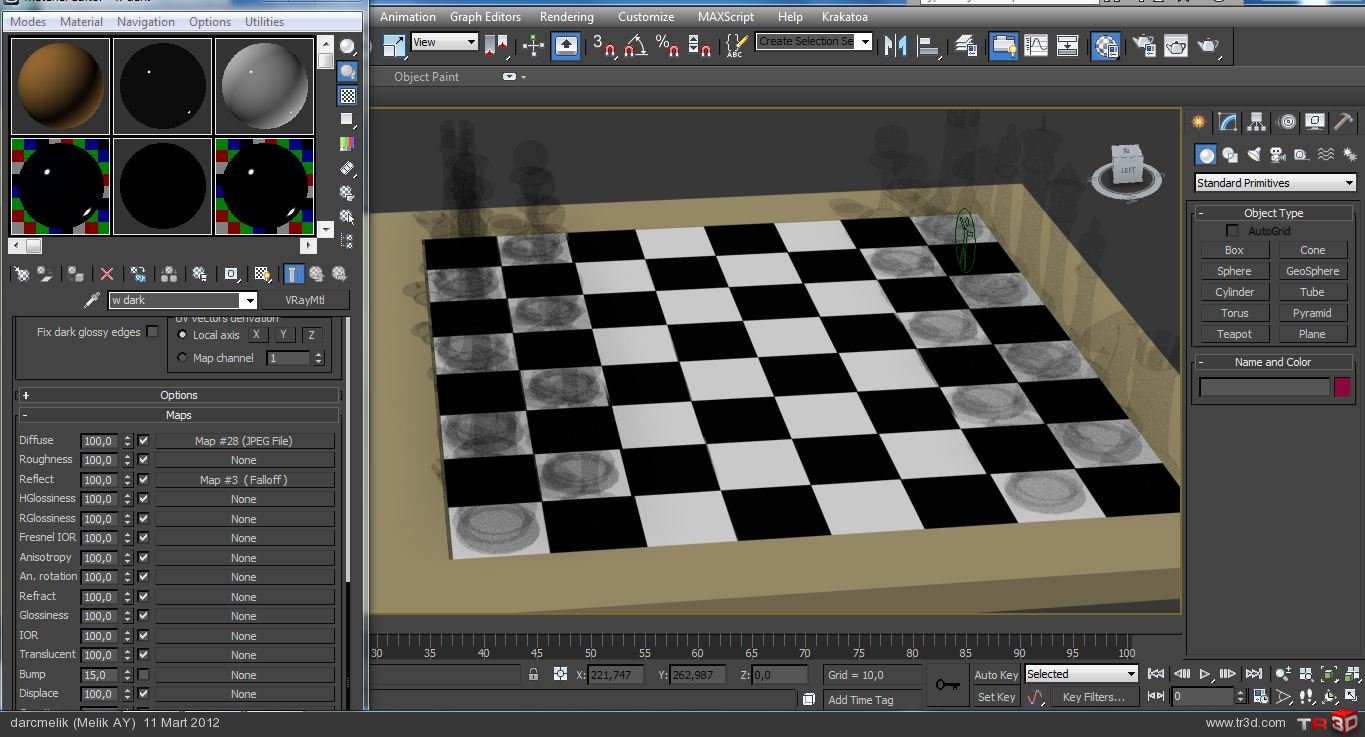Open the Standard Primitives dropdown
This screenshot has width=1365, height=737.
pos(1275,183)
